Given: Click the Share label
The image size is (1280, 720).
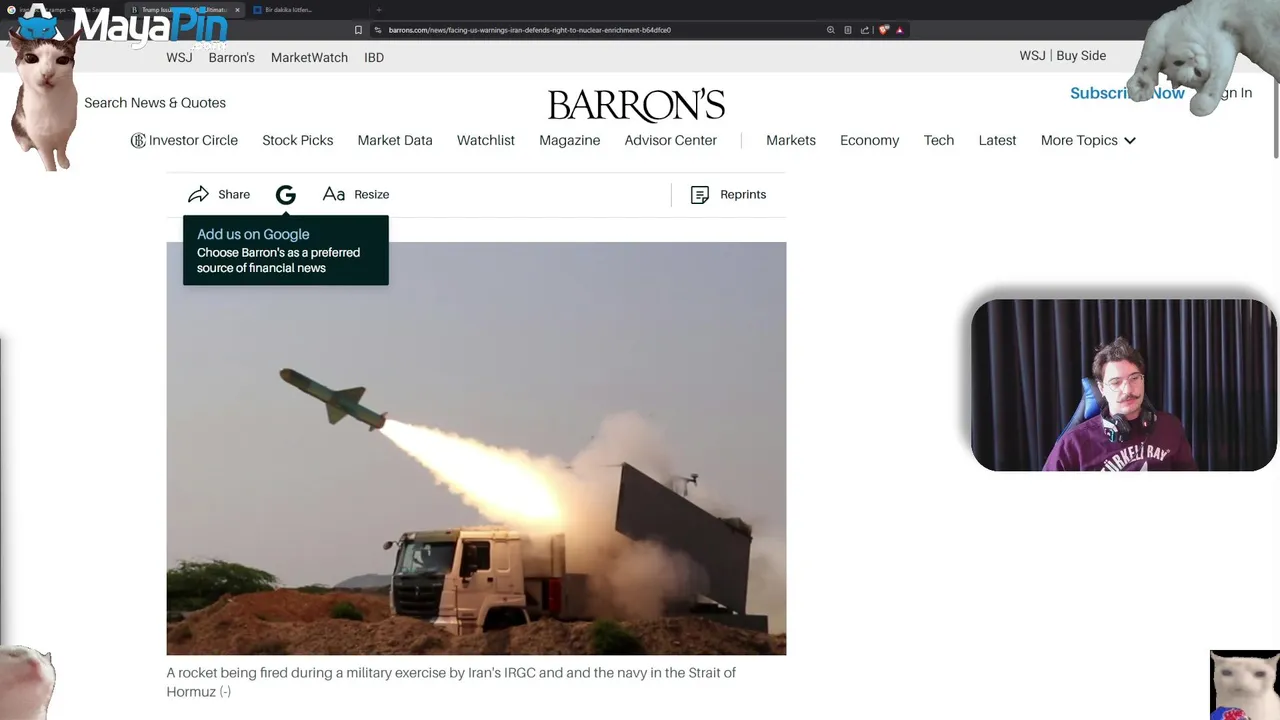Looking at the screenshot, I should click(234, 195).
